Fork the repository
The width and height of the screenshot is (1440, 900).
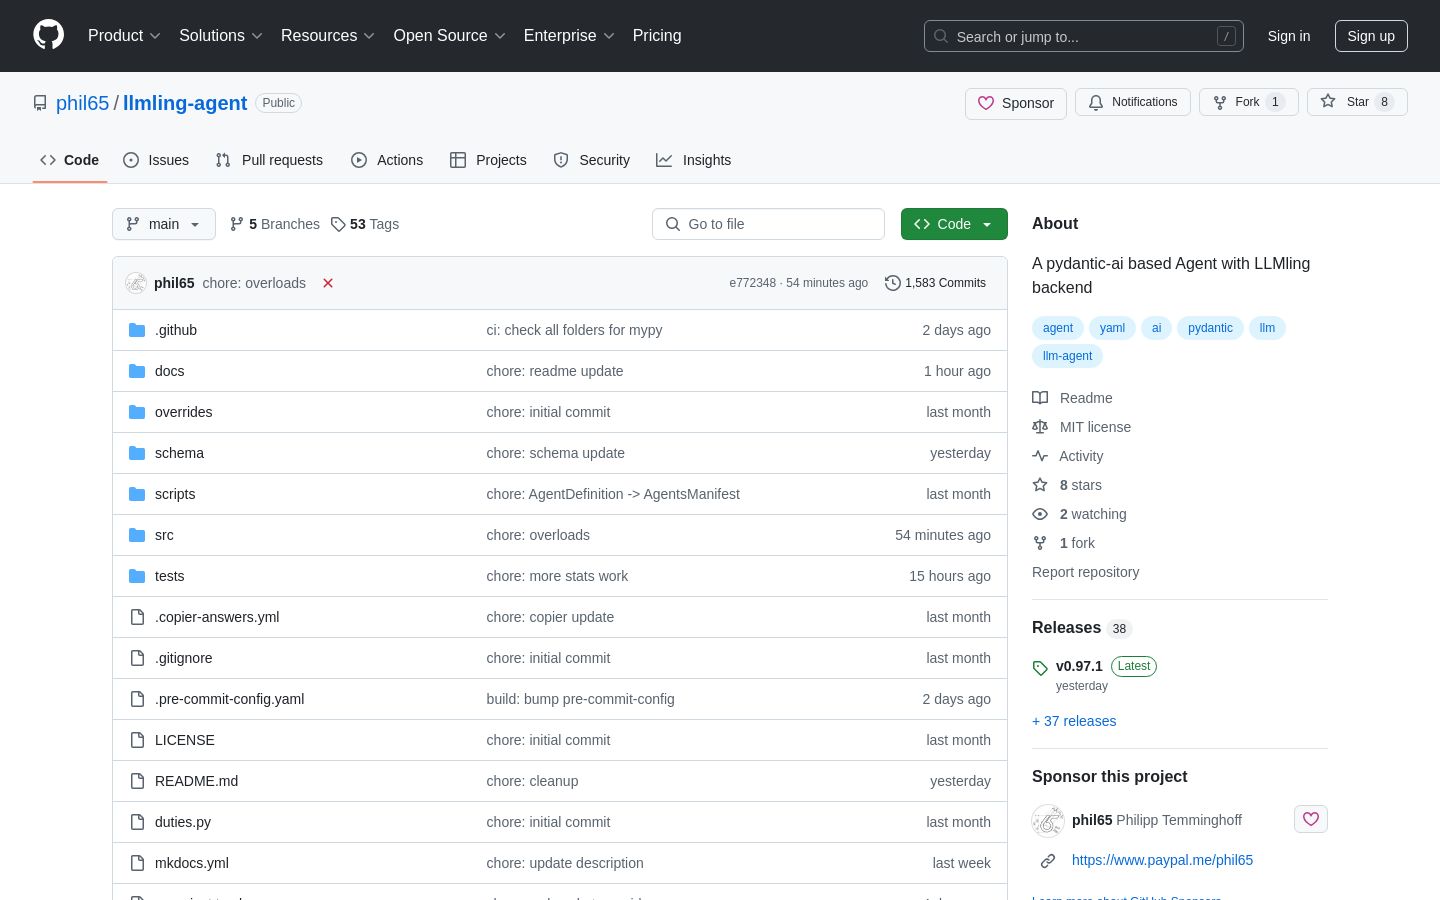(1249, 102)
